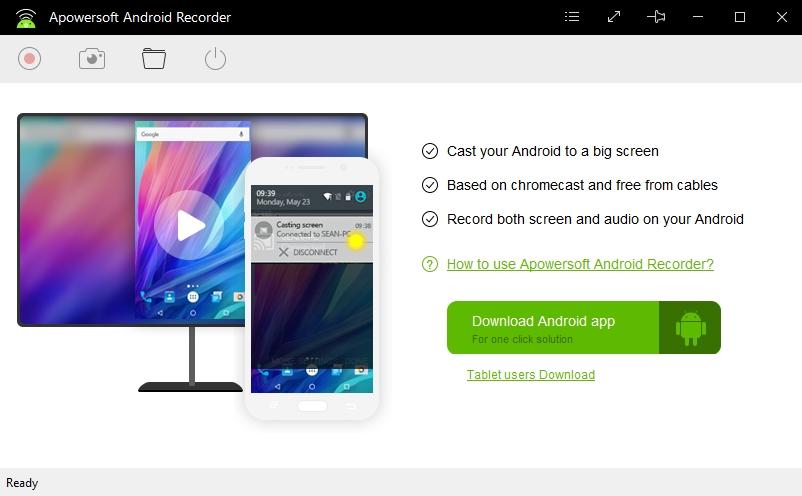Start recording with the red record button
This screenshot has width=802, height=496.
pyautogui.click(x=29, y=59)
